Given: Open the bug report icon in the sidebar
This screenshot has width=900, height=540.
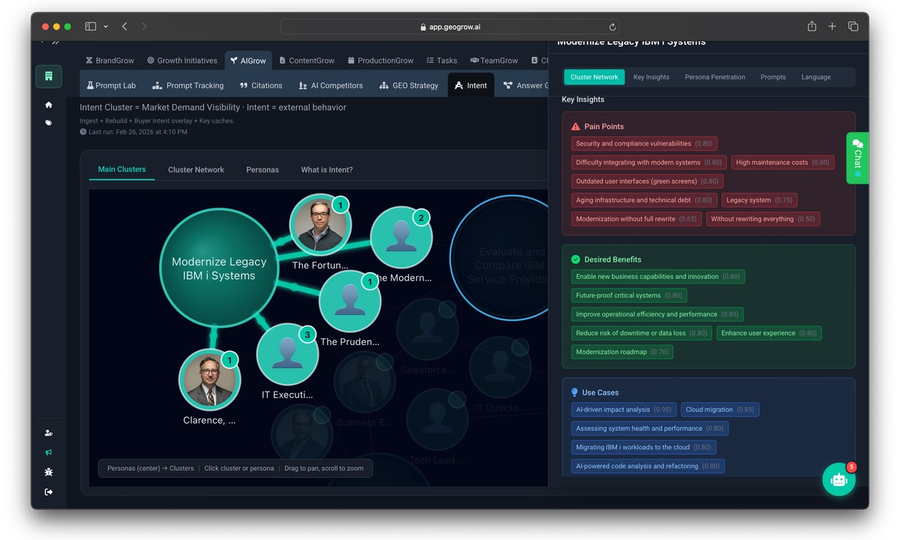Looking at the screenshot, I should (49, 472).
